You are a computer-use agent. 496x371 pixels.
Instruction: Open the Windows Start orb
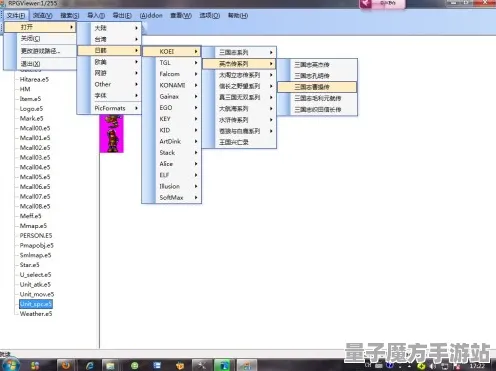click(11, 365)
